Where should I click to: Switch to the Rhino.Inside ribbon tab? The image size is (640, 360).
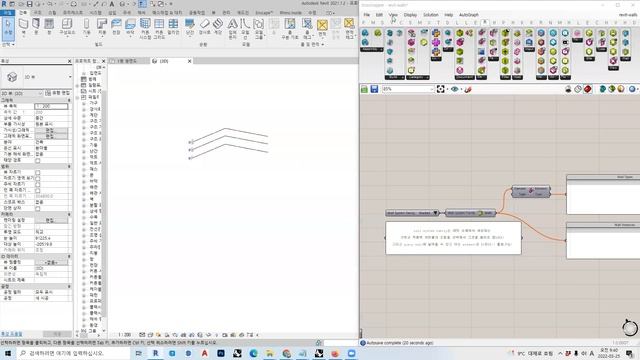point(291,13)
